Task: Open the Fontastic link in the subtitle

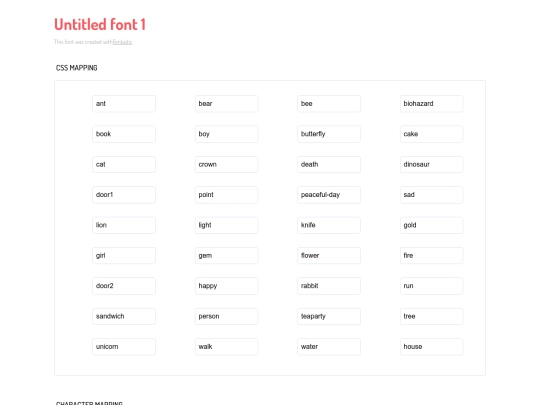Action: pos(122,42)
